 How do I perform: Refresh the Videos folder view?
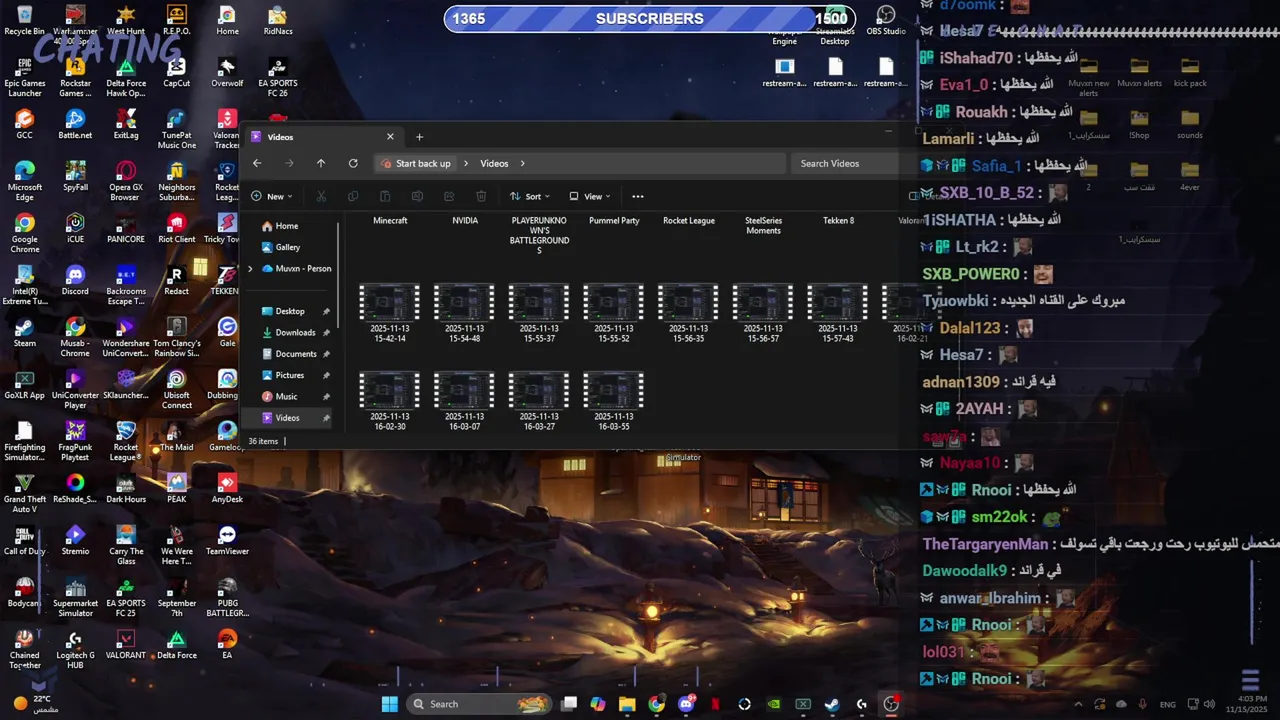pos(353,163)
